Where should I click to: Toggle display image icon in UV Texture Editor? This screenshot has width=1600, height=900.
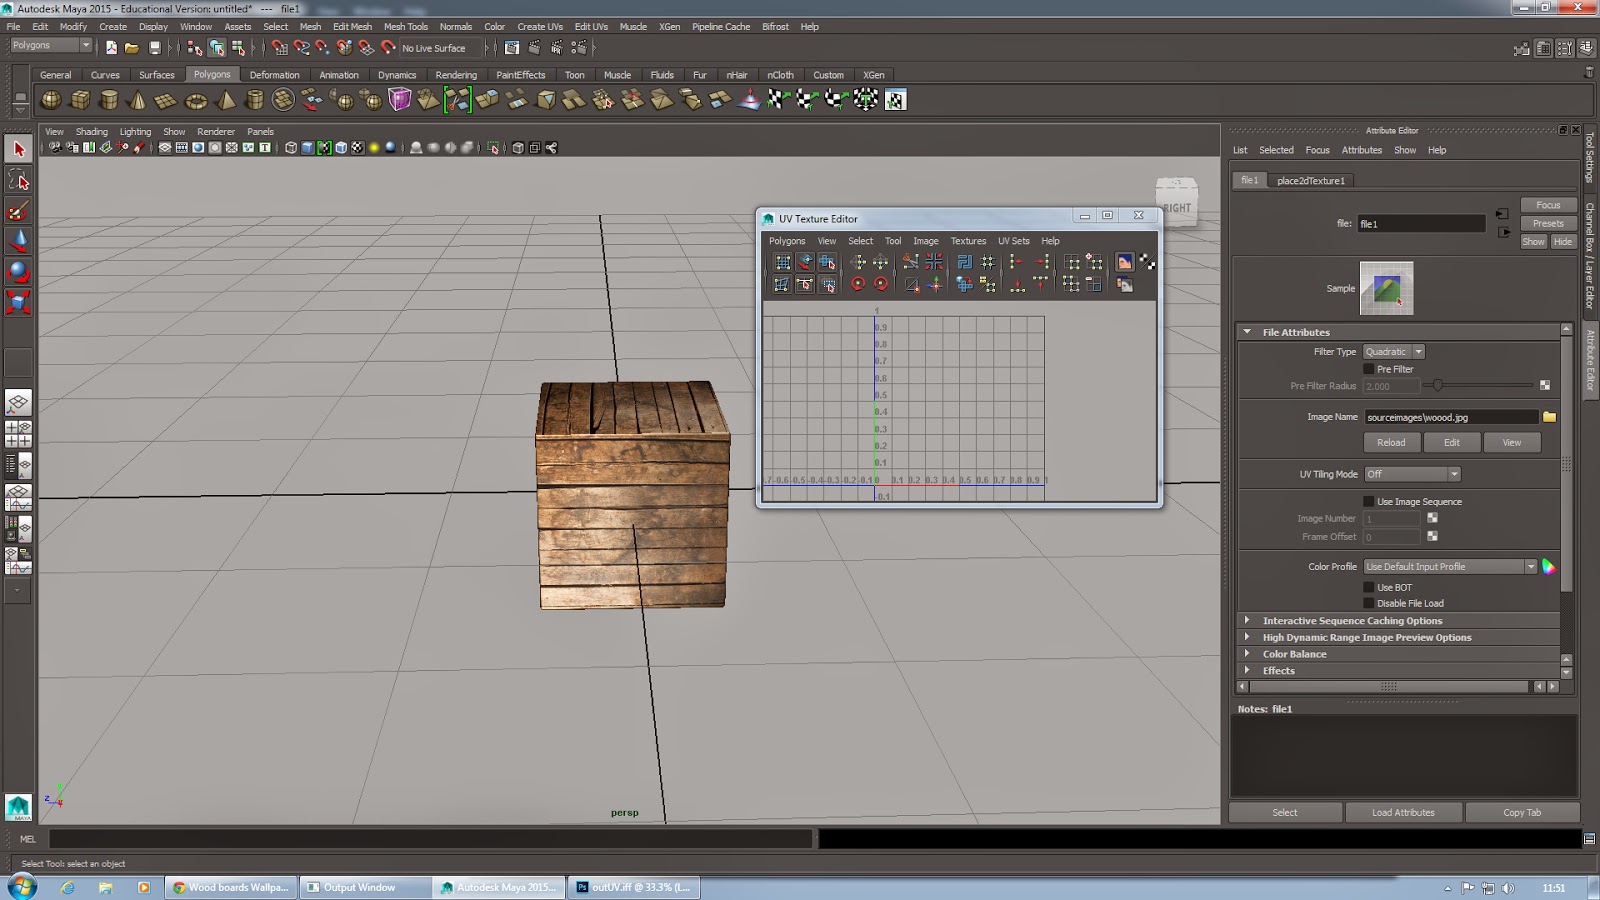pyautogui.click(x=1125, y=262)
